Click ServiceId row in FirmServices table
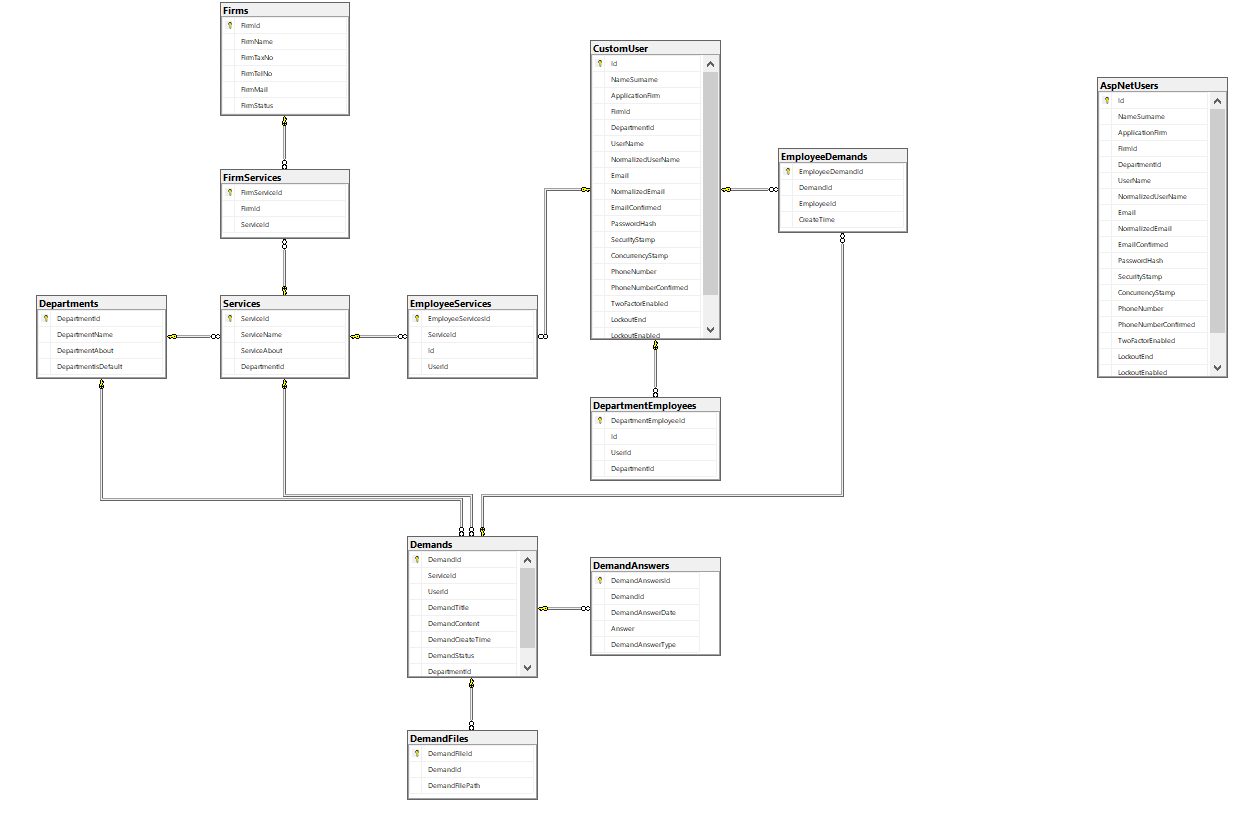 (285, 225)
